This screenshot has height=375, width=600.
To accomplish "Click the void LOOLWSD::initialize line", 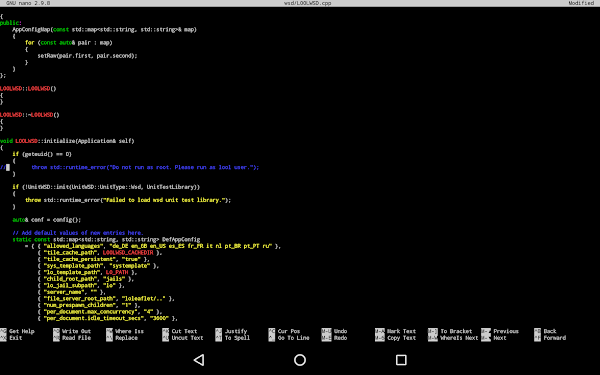I will (x=67, y=141).
